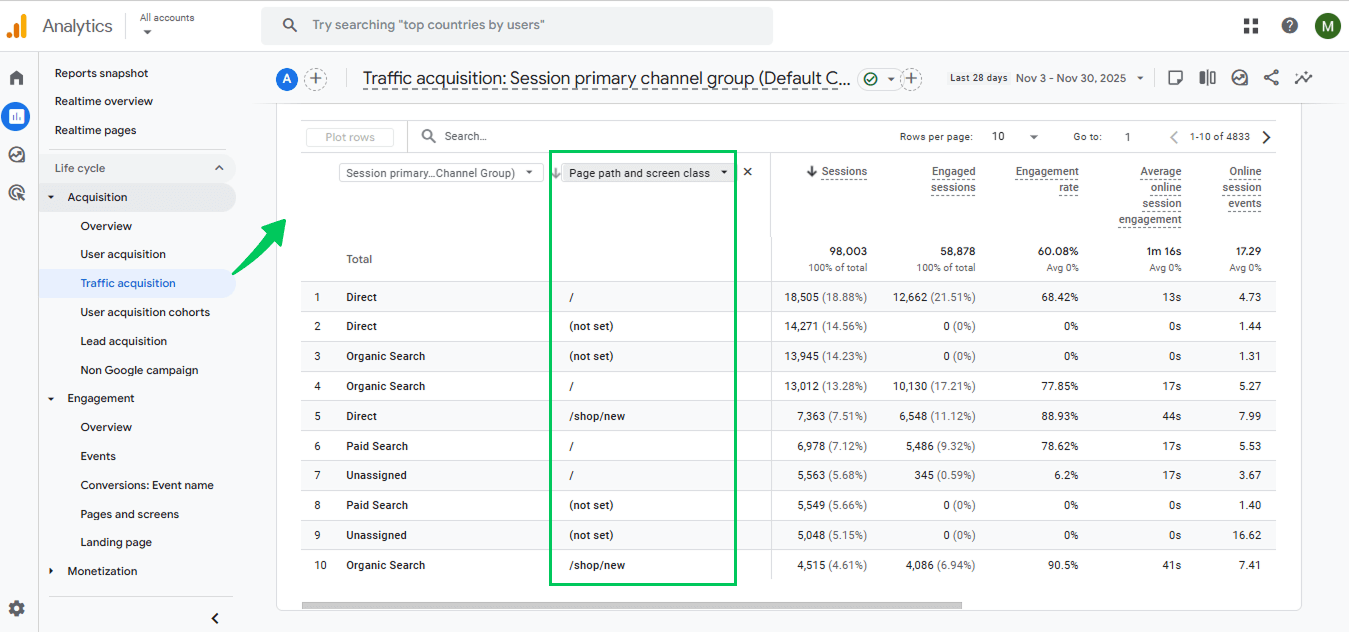This screenshot has width=1349, height=632.
Task: Sort table by Sessions column header
Action: (843, 172)
